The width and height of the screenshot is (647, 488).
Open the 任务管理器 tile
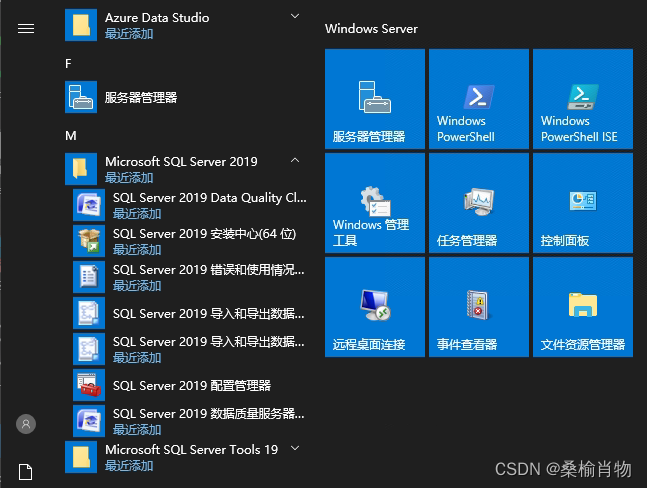pyautogui.click(x=479, y=203)
